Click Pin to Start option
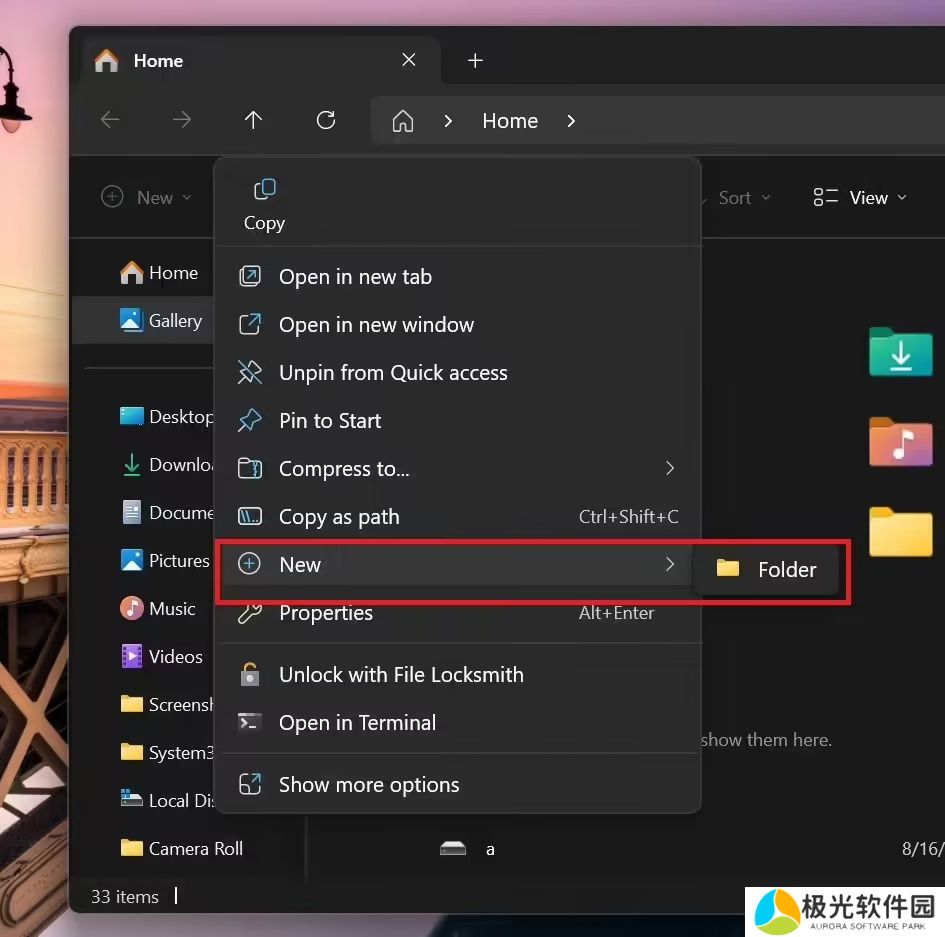 point(329,421)
